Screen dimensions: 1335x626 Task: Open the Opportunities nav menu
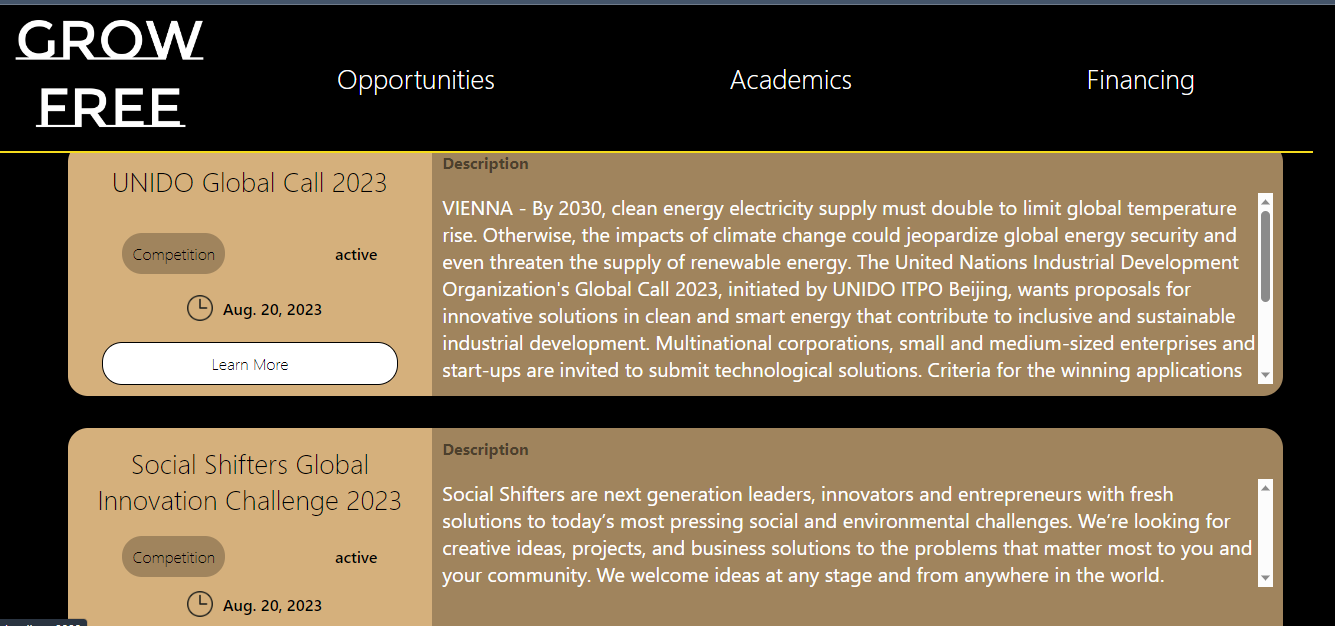click(416, 80)
